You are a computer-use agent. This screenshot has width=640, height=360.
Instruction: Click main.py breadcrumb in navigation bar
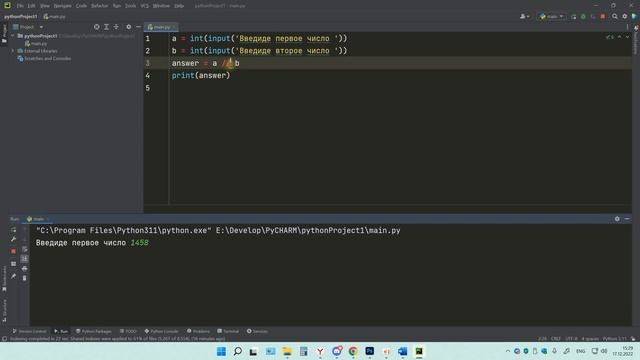tap(55, 17)
